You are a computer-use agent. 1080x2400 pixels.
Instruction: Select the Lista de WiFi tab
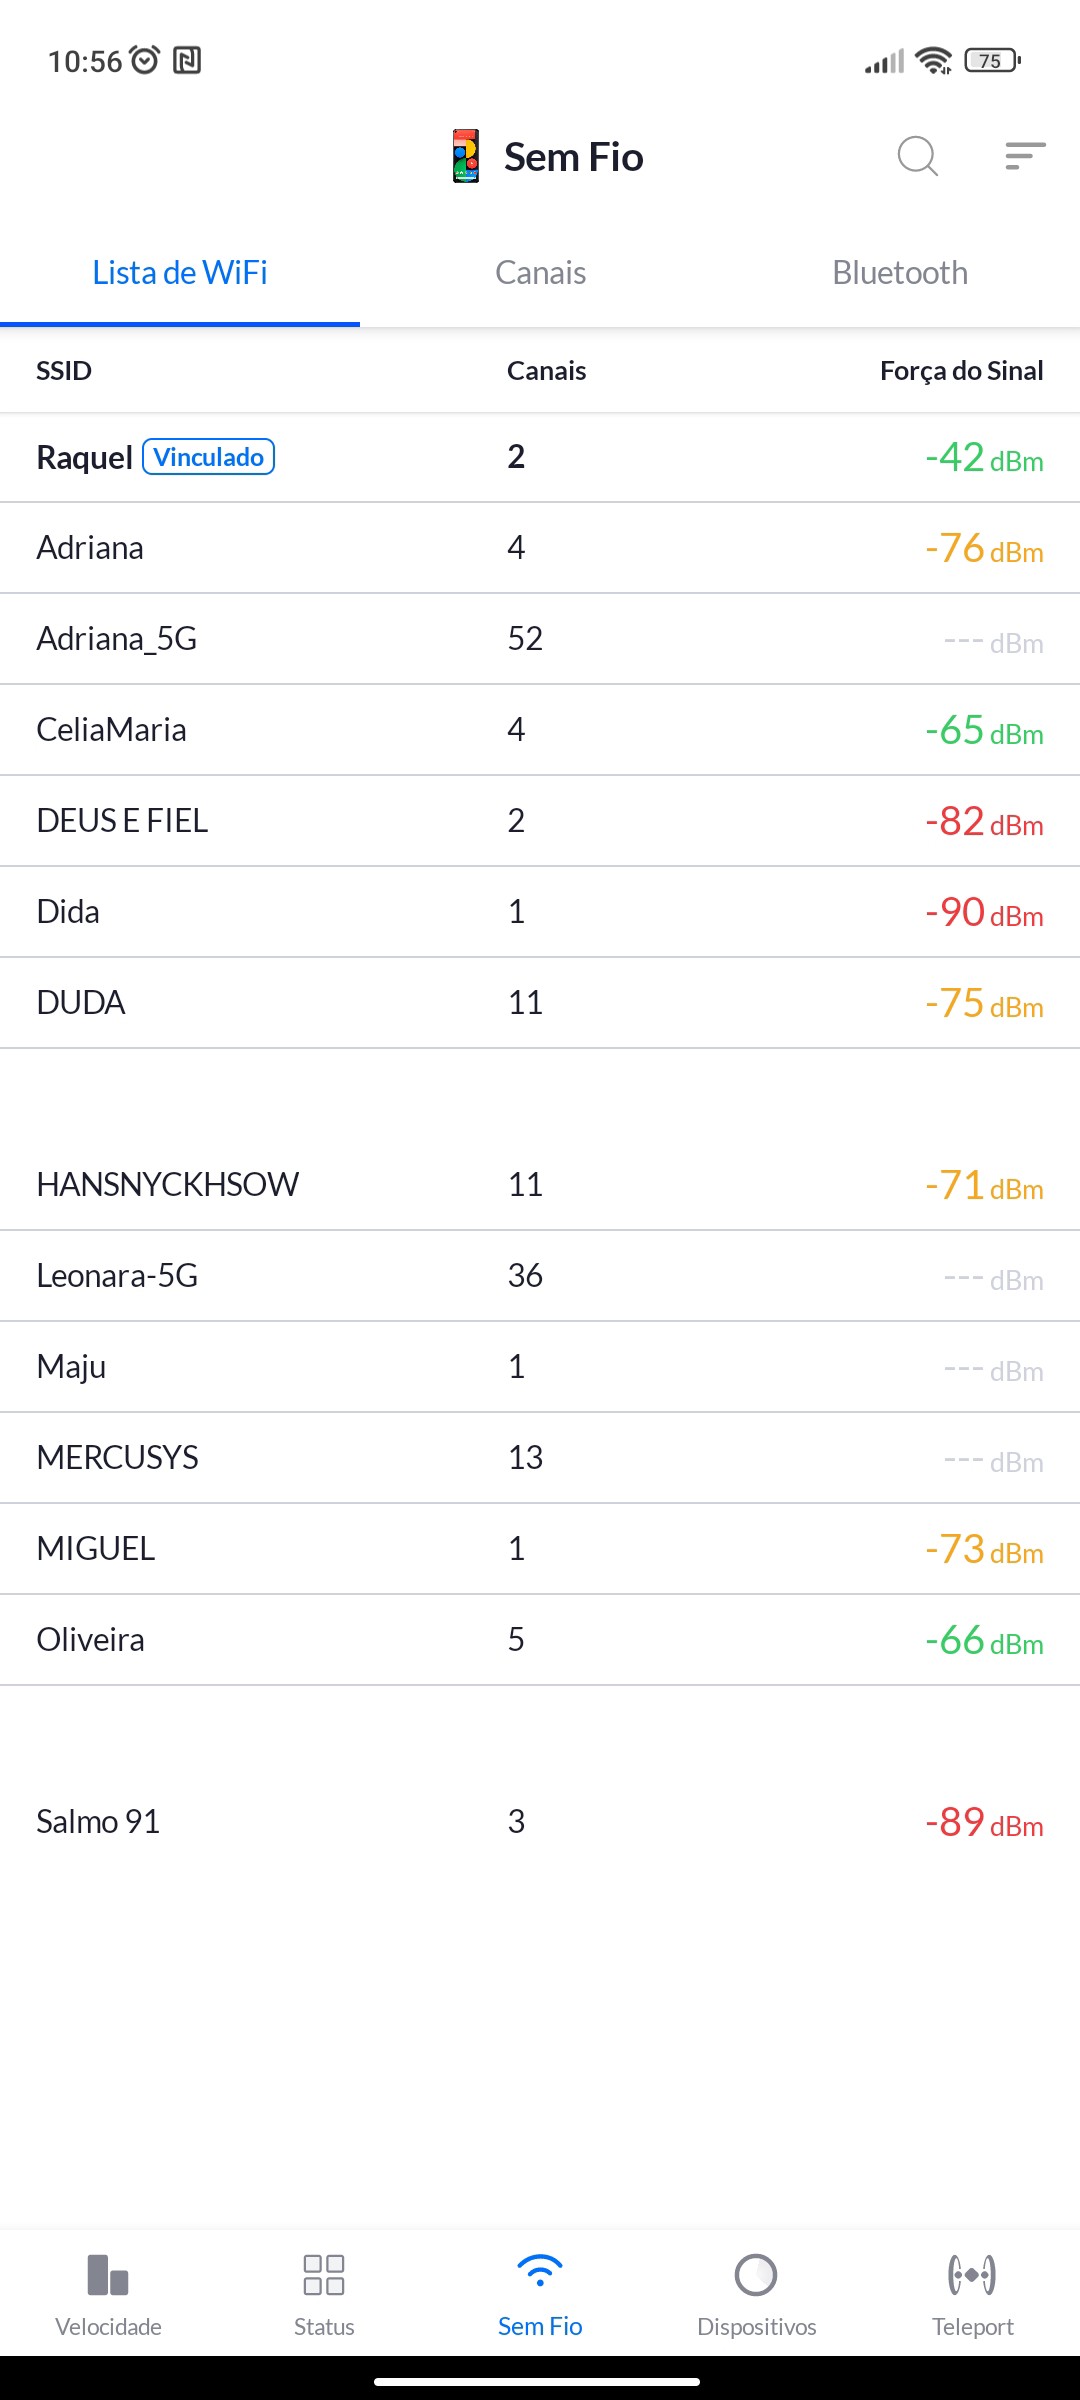pyautogui.click(x=180, y=273)
